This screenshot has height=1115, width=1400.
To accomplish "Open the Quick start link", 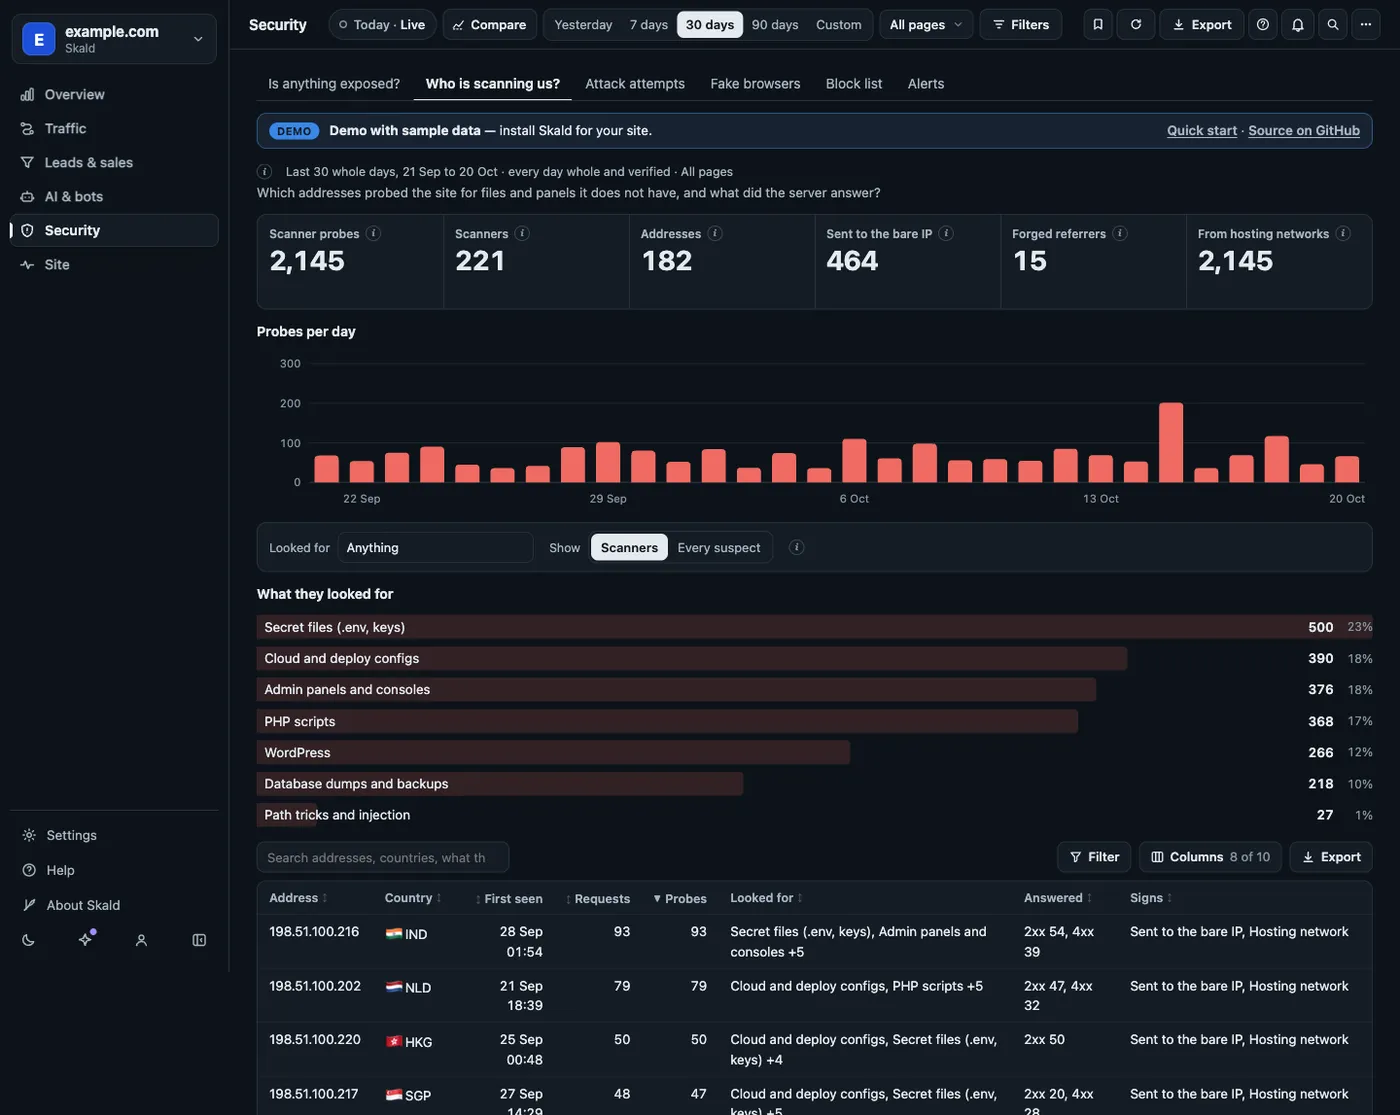I will [x=1202, y=130].
